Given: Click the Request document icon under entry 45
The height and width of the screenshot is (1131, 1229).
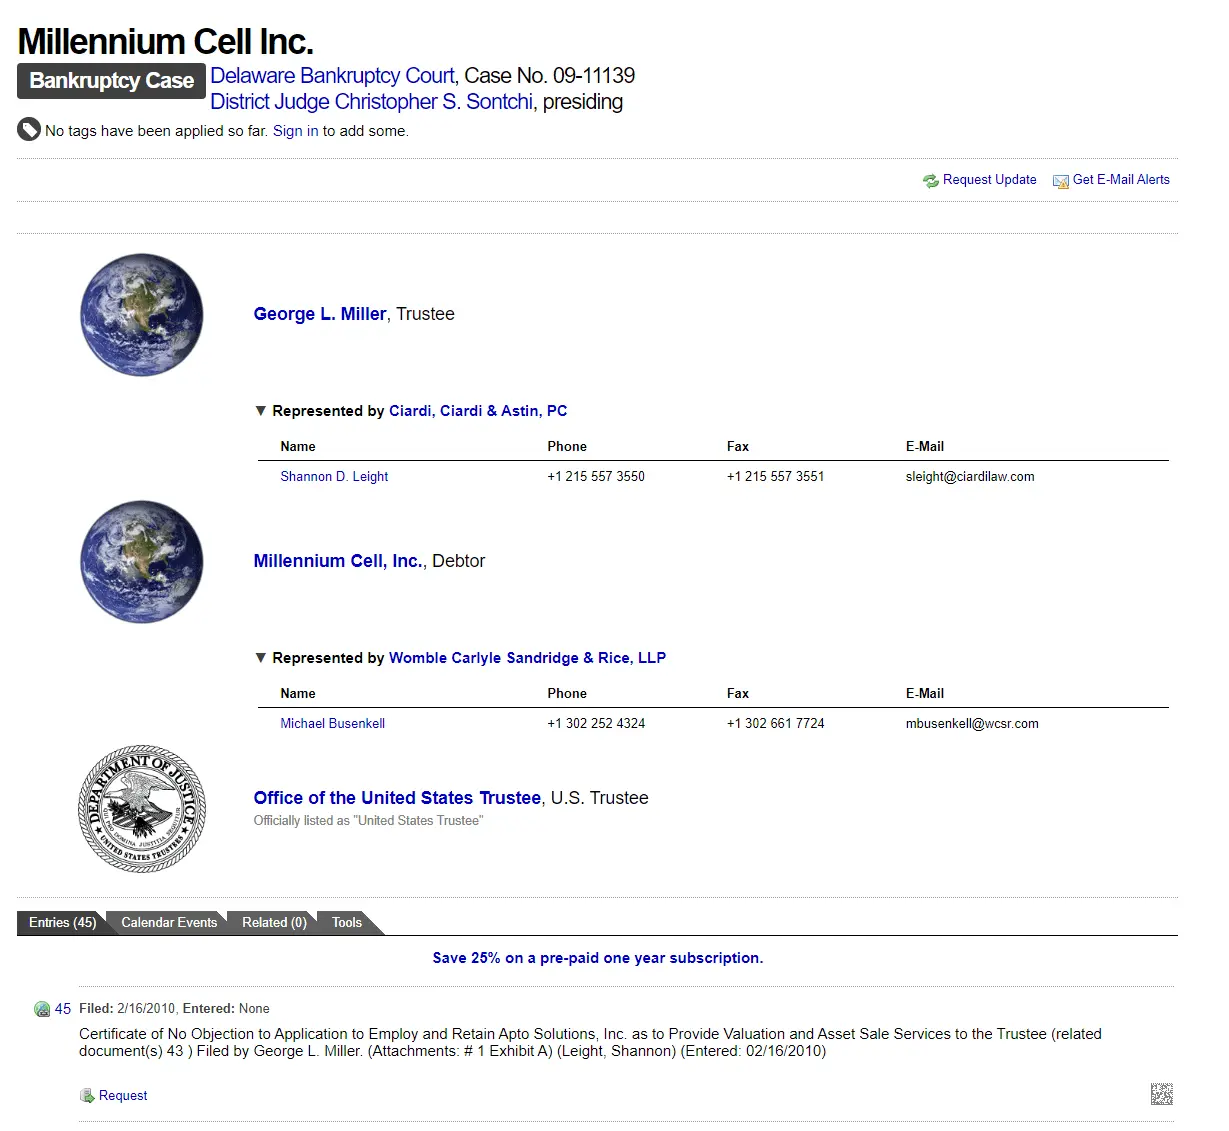Looking at the screenshot, I should (x=87, y=1096).
